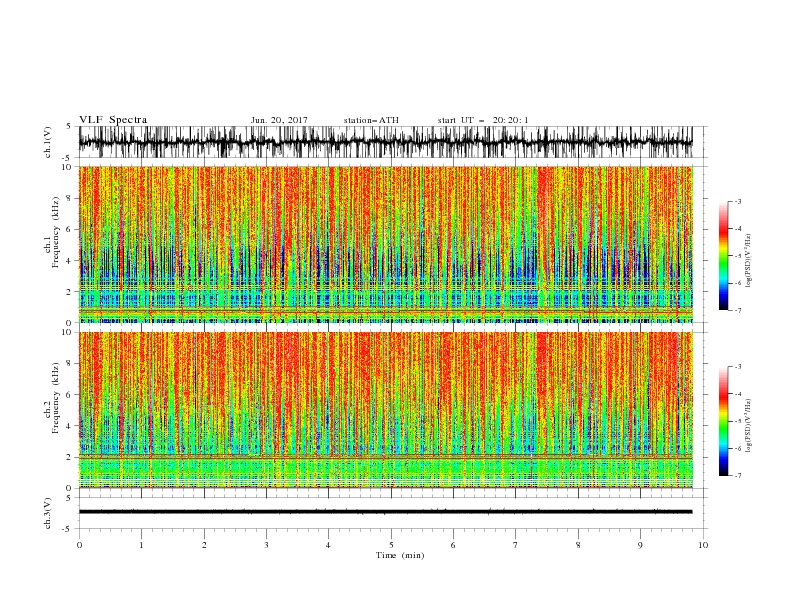
Task: Click the upper color bar "log(PSD)(V²/Hz)" label
Action: coord(748,261)
